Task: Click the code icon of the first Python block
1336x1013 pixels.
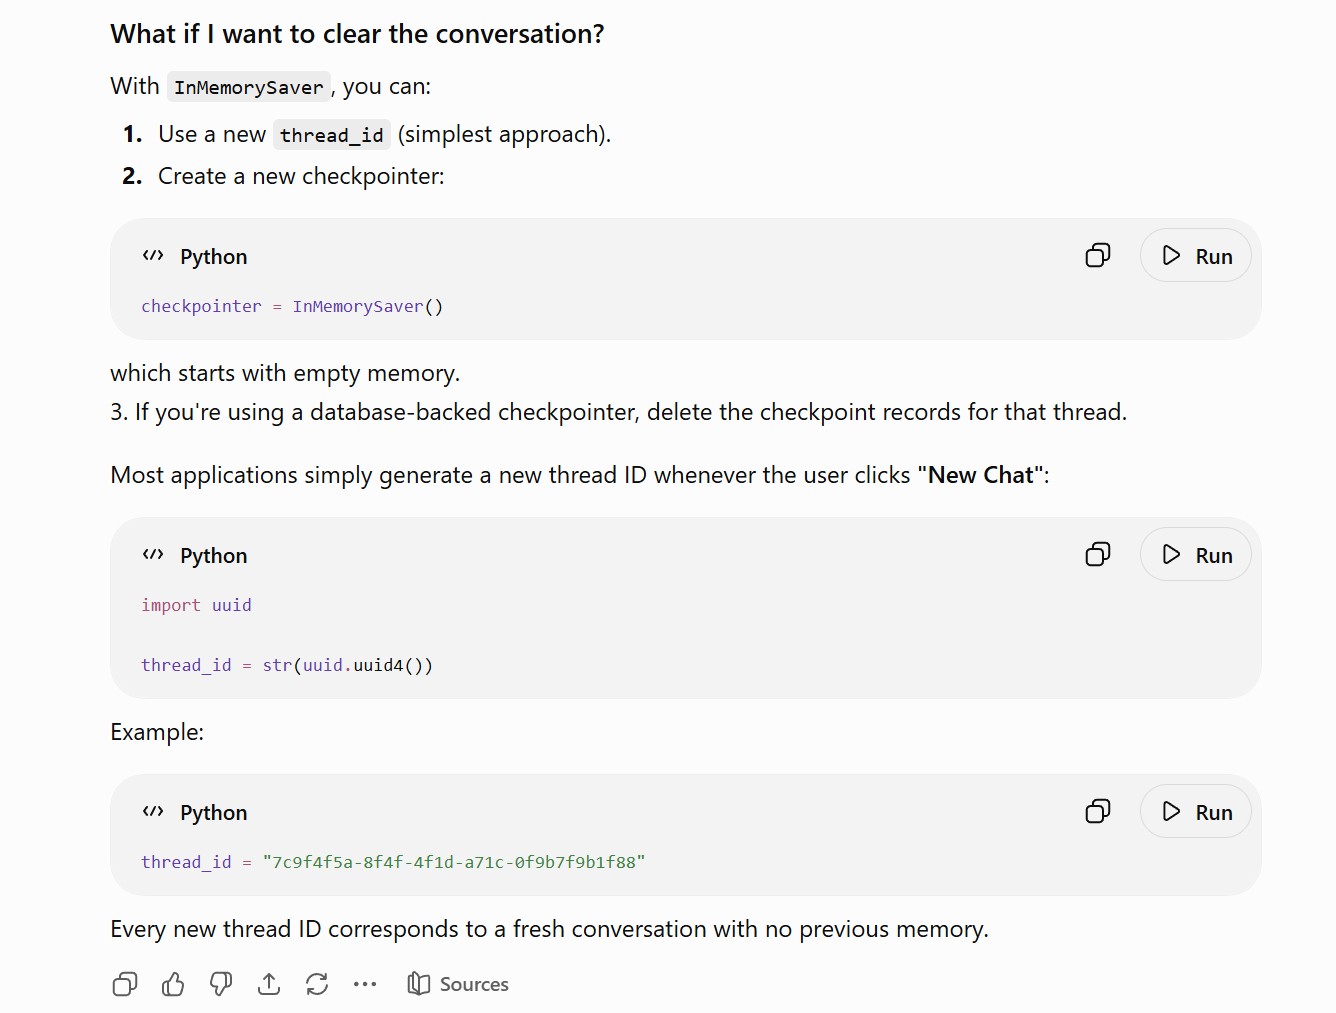Action: 153,256
